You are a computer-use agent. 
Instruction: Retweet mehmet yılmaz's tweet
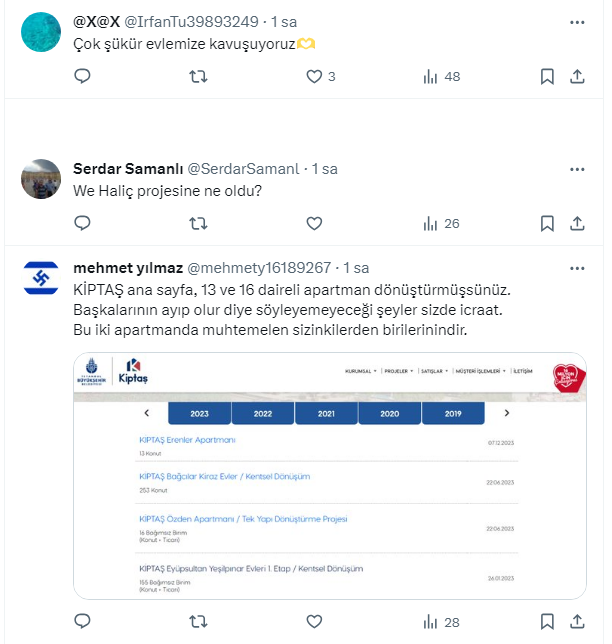(198, 622)
